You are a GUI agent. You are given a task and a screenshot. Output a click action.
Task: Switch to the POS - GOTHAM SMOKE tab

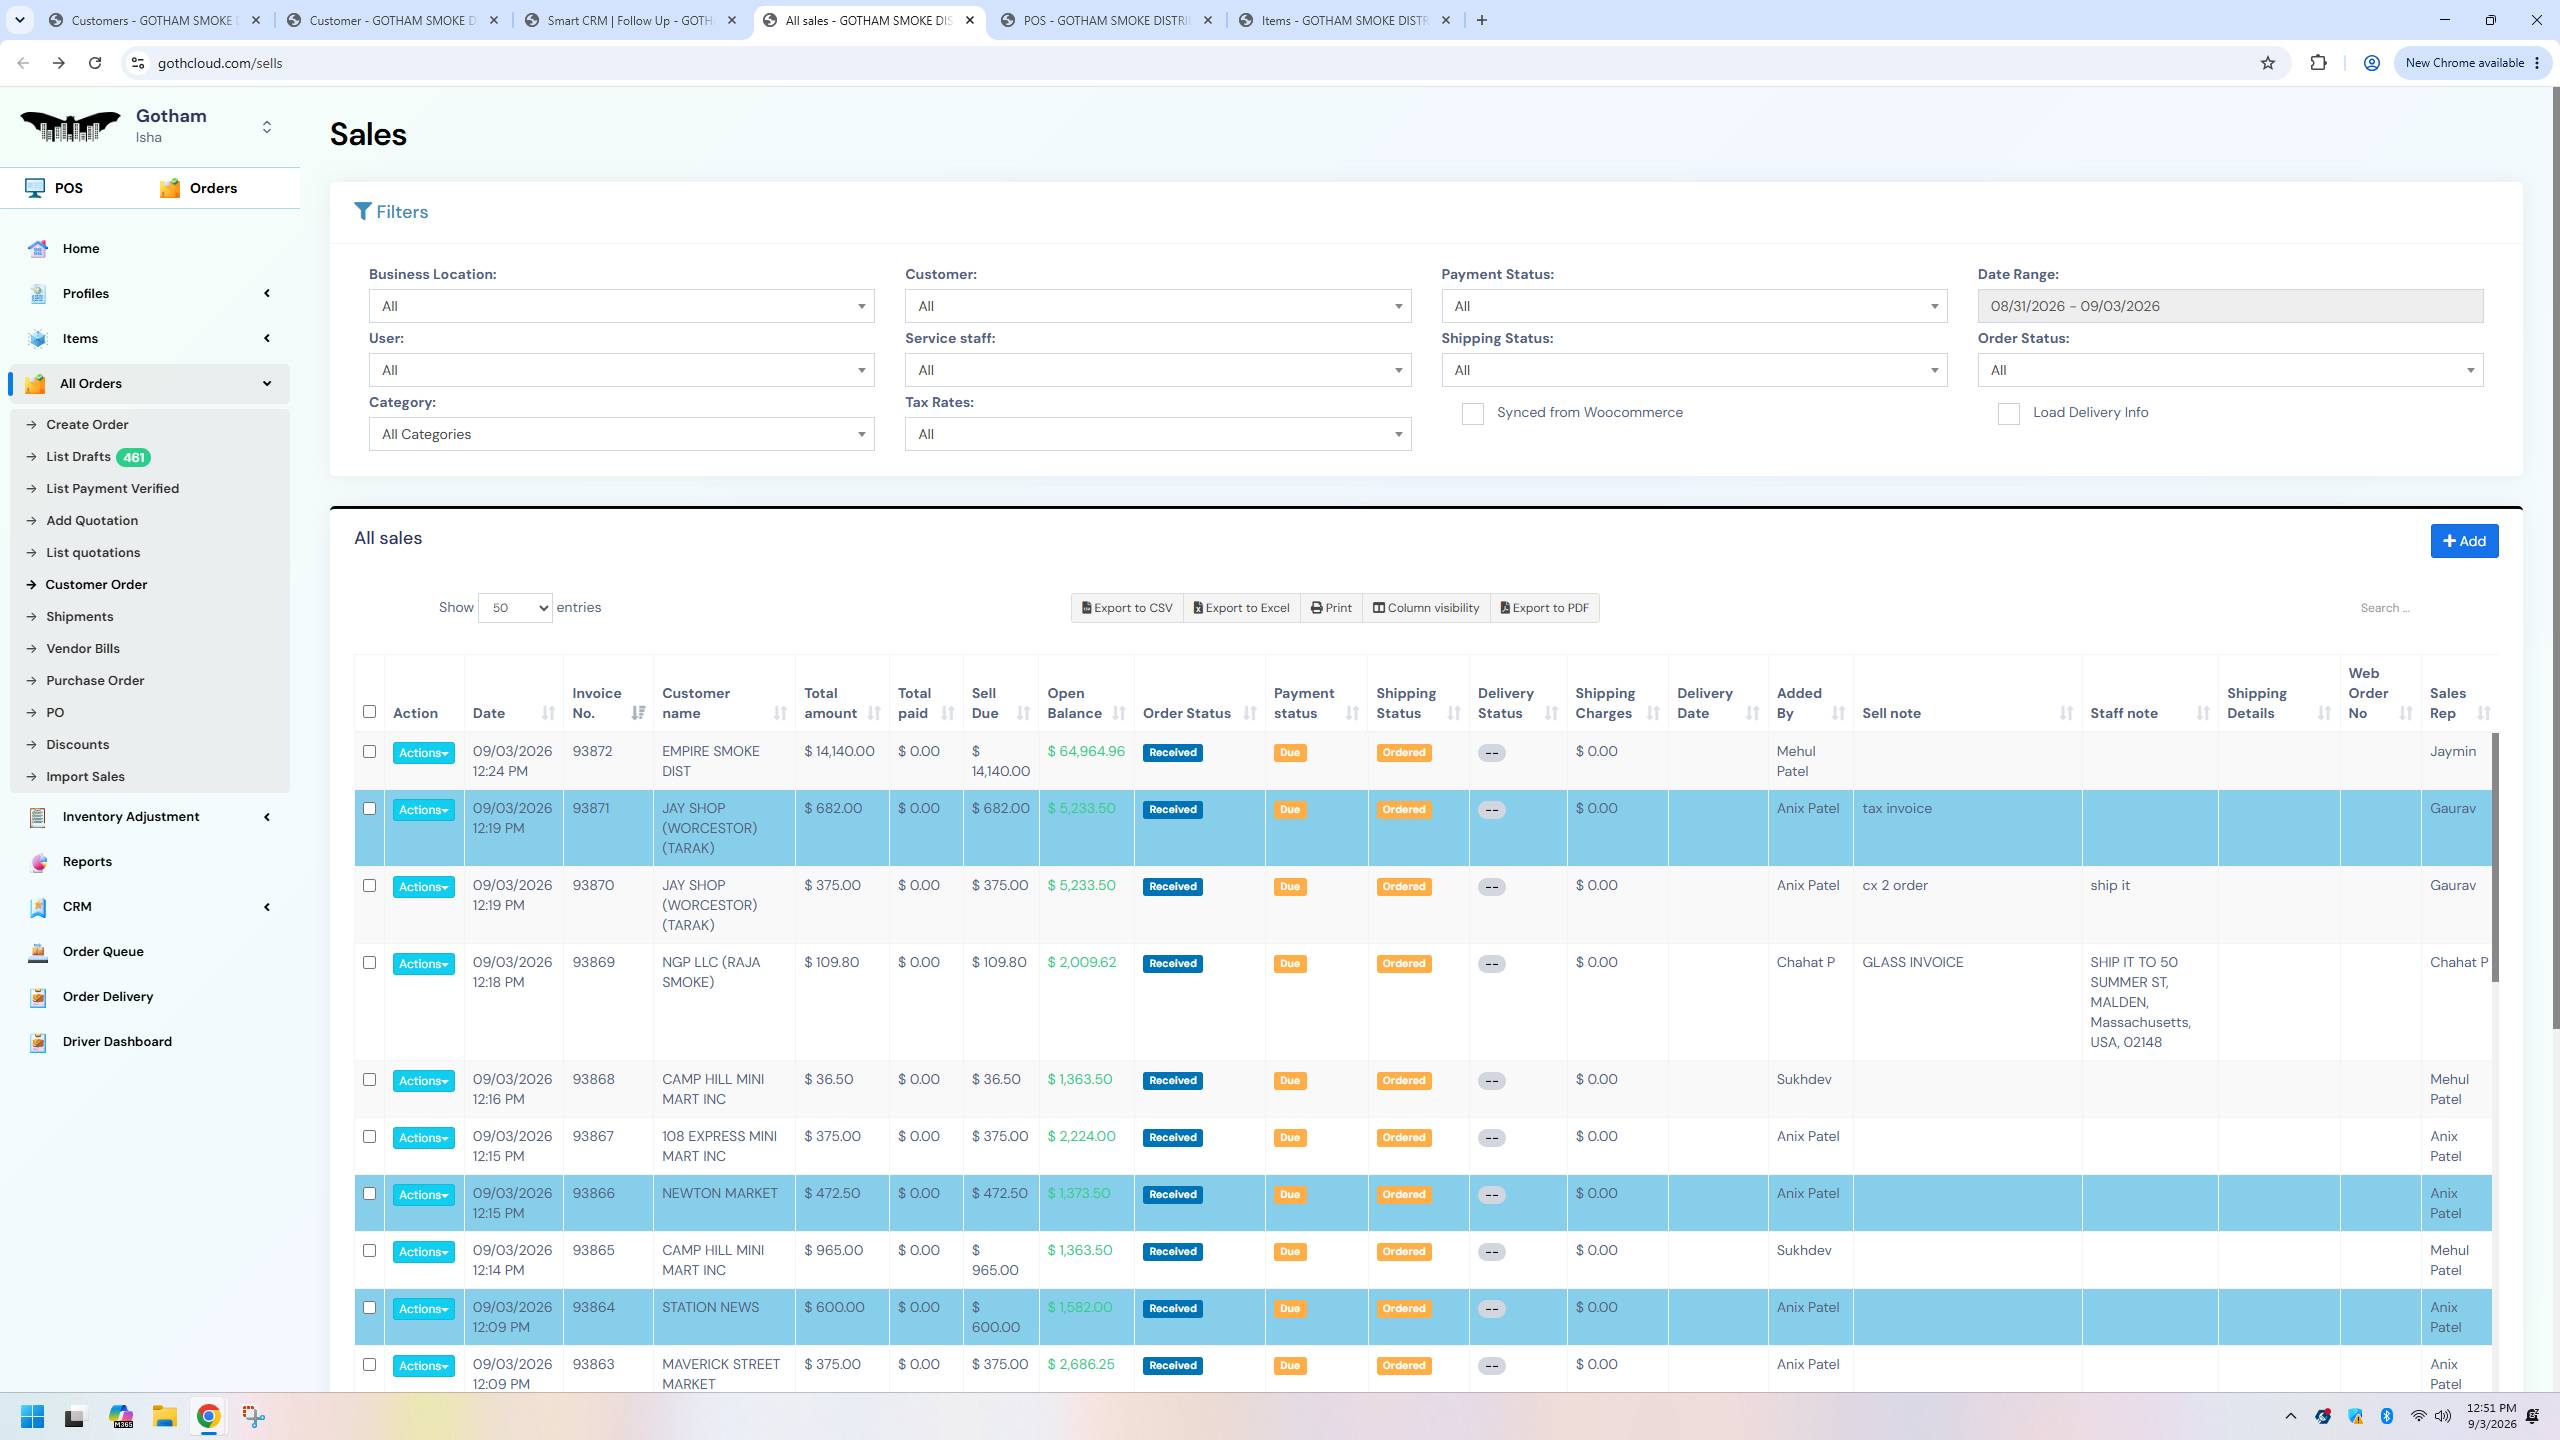pos(1106,20)
